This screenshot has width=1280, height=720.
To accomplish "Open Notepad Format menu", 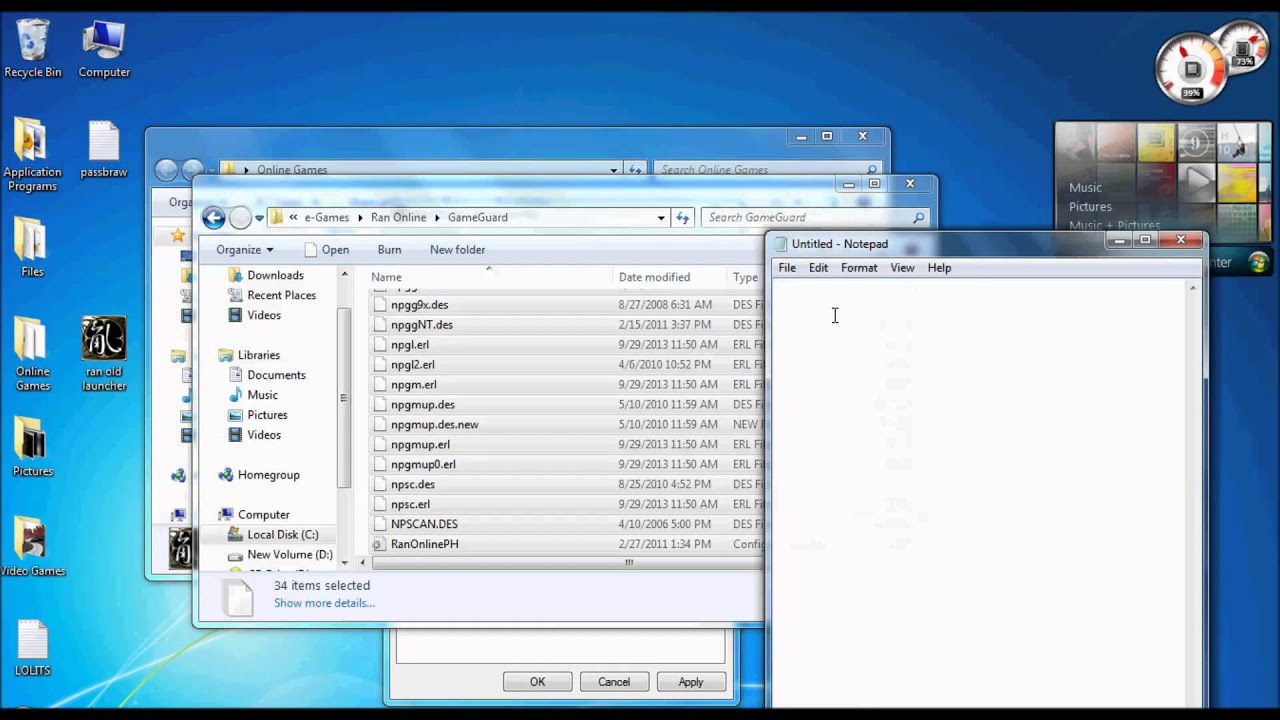I will click(859, 268).
